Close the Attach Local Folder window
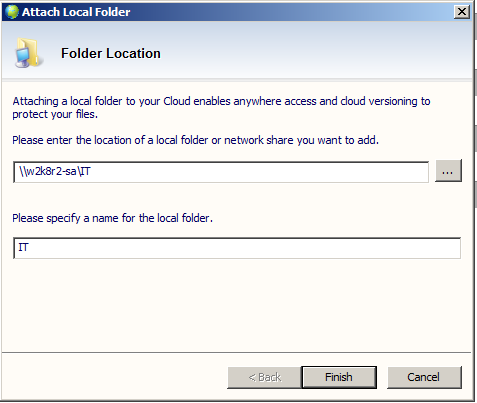Viewport: 477px width, 403px height. click(462, 12)
